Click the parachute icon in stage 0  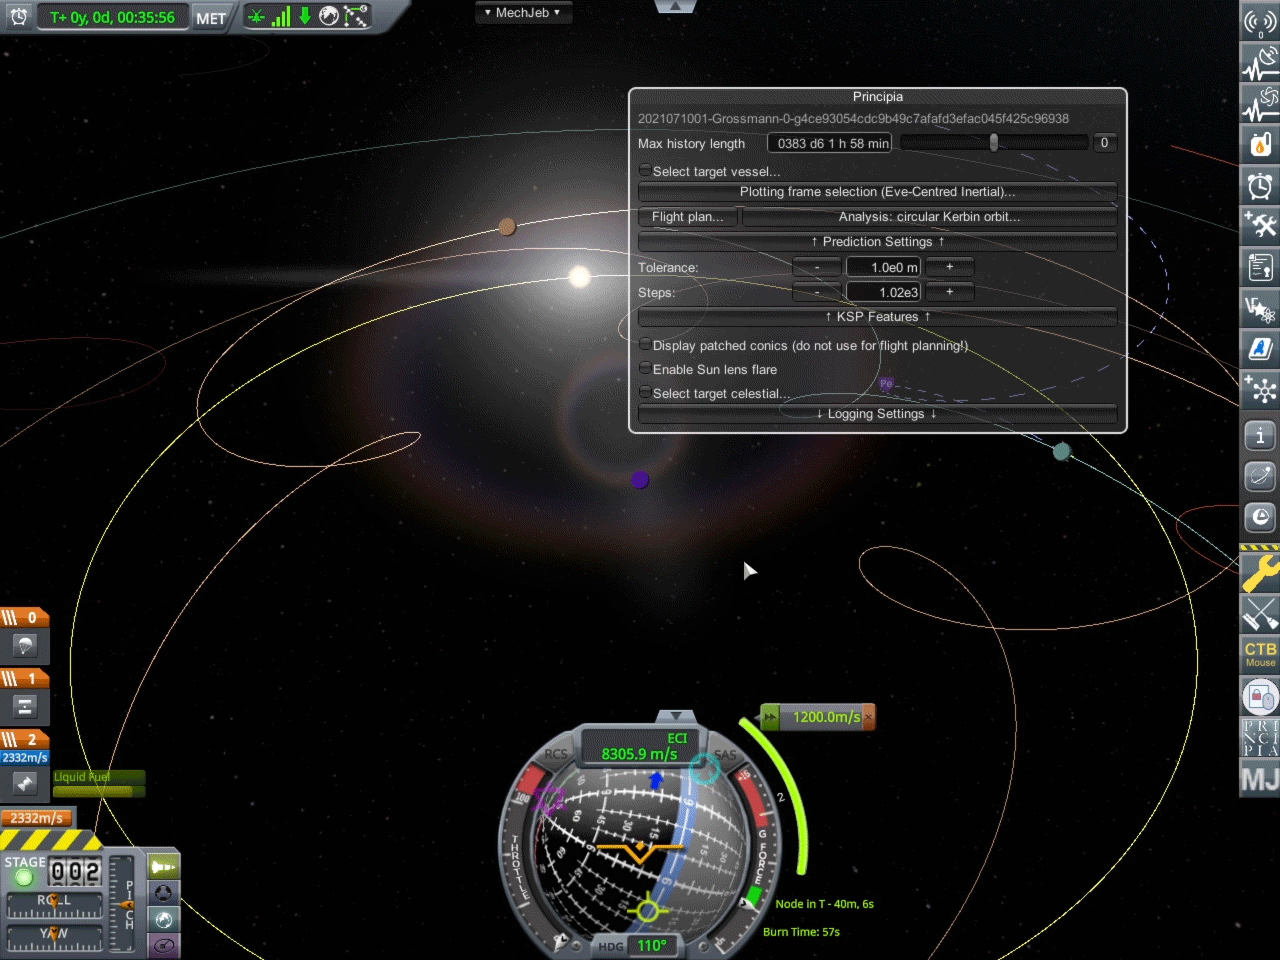pos(25,645)
